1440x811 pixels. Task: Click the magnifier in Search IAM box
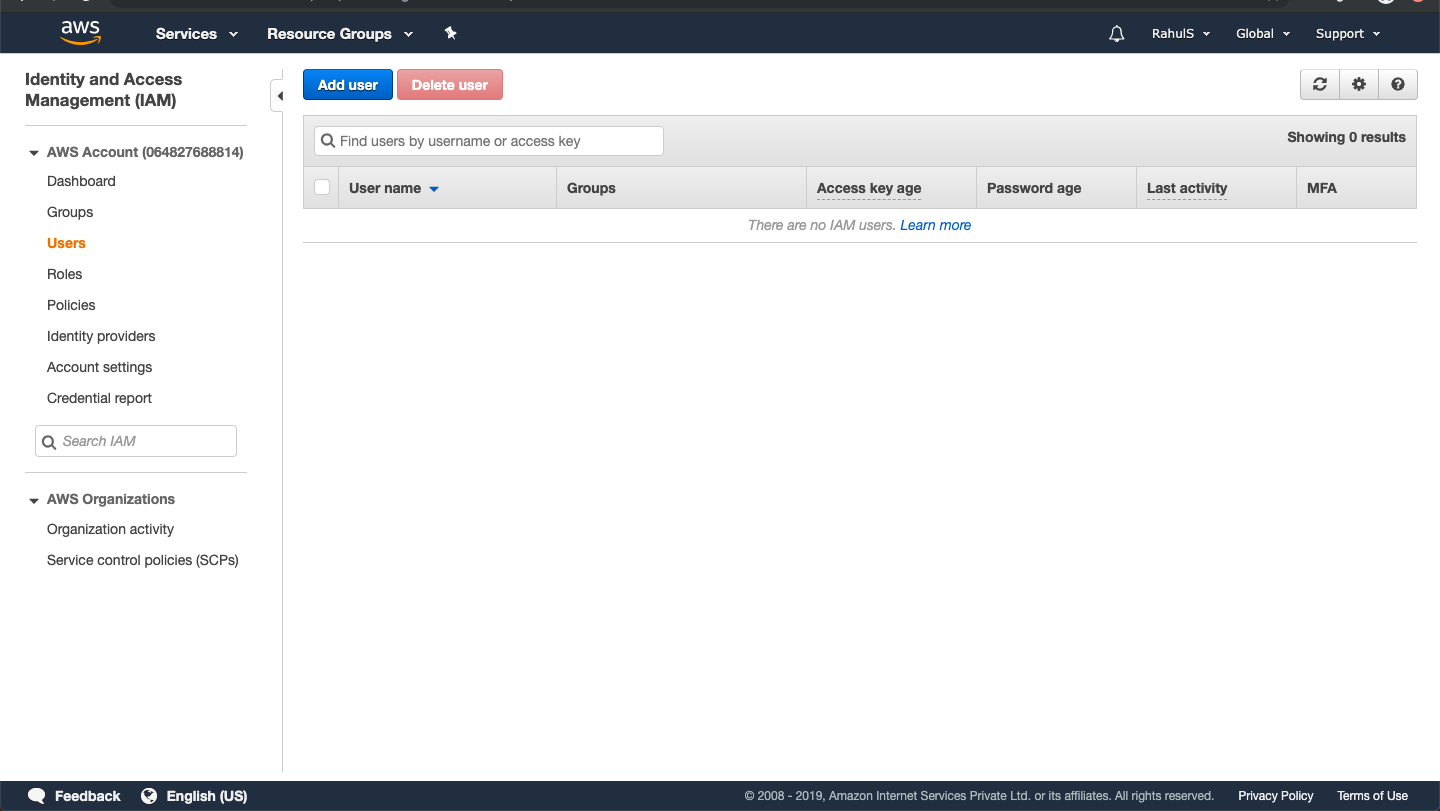[x=50, y=441]
